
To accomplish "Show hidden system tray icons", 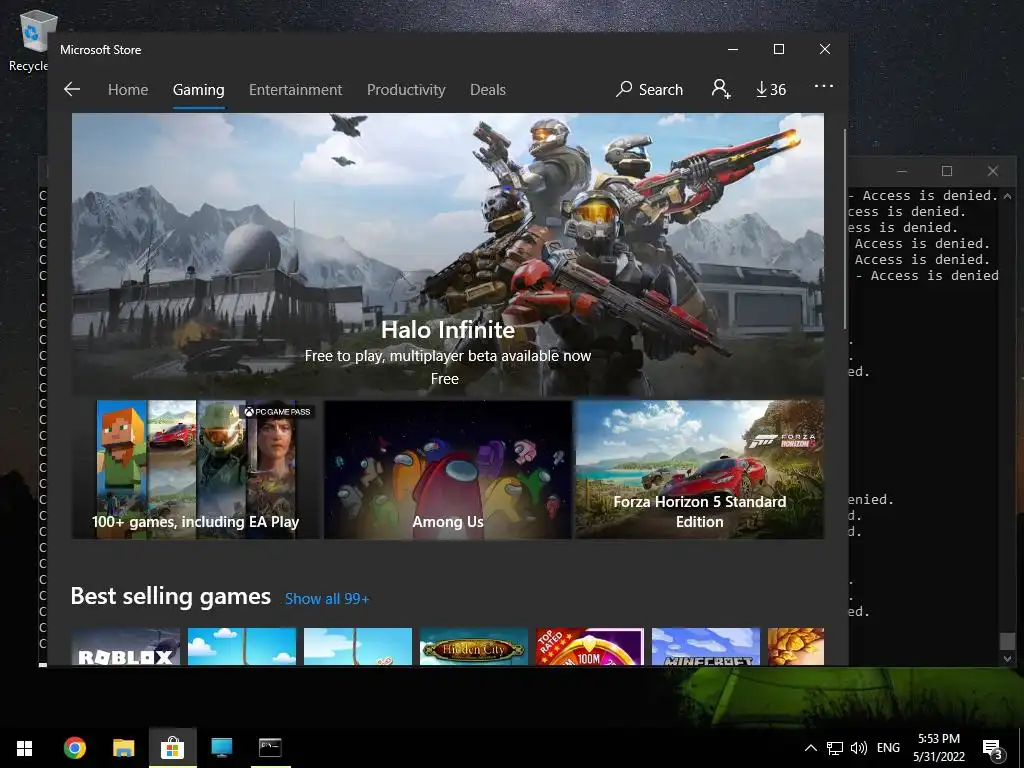I will 810,748.
